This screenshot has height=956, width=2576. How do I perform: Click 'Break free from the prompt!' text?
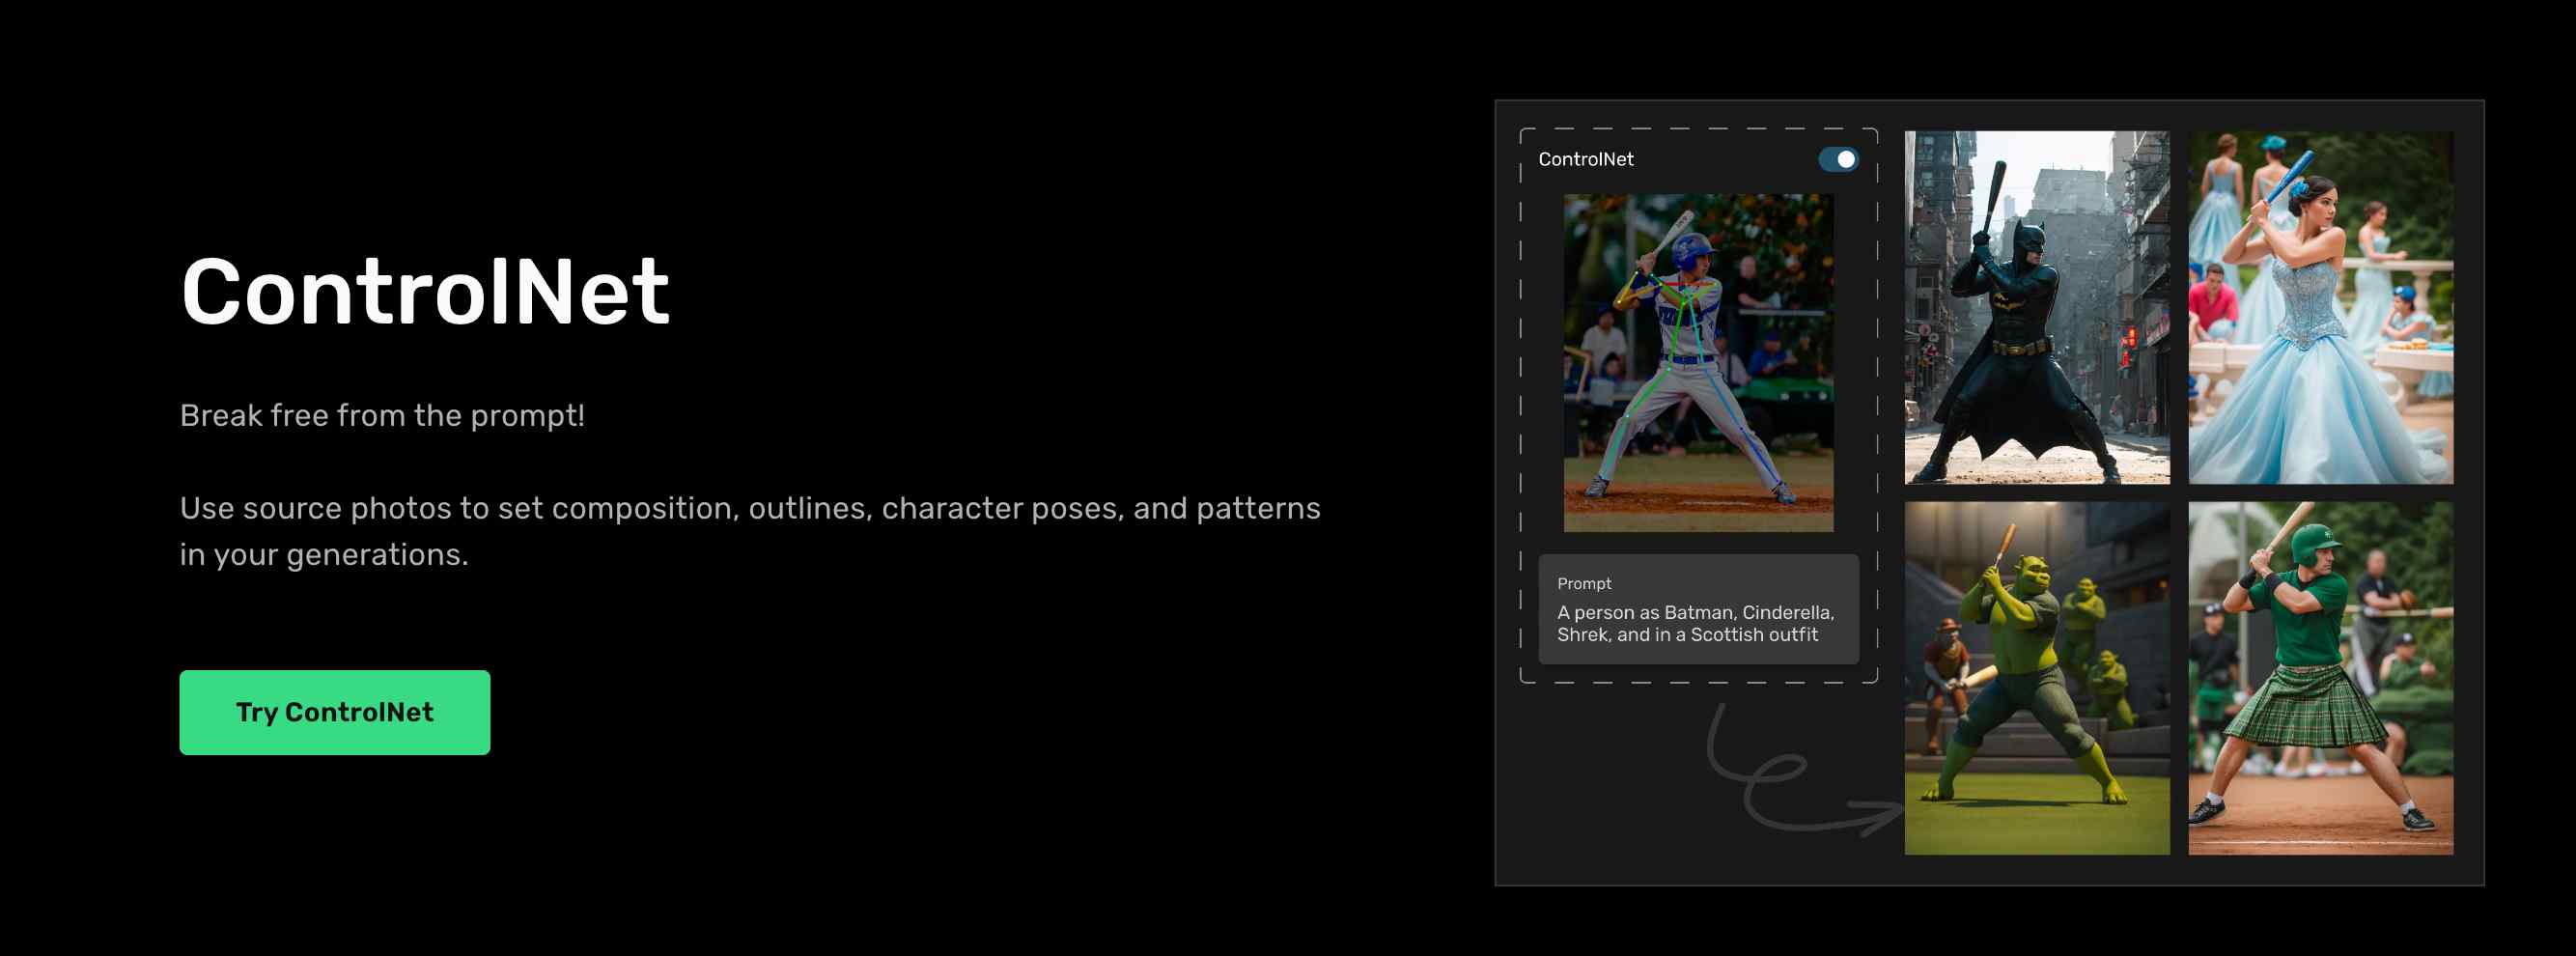tap(382, 415)
